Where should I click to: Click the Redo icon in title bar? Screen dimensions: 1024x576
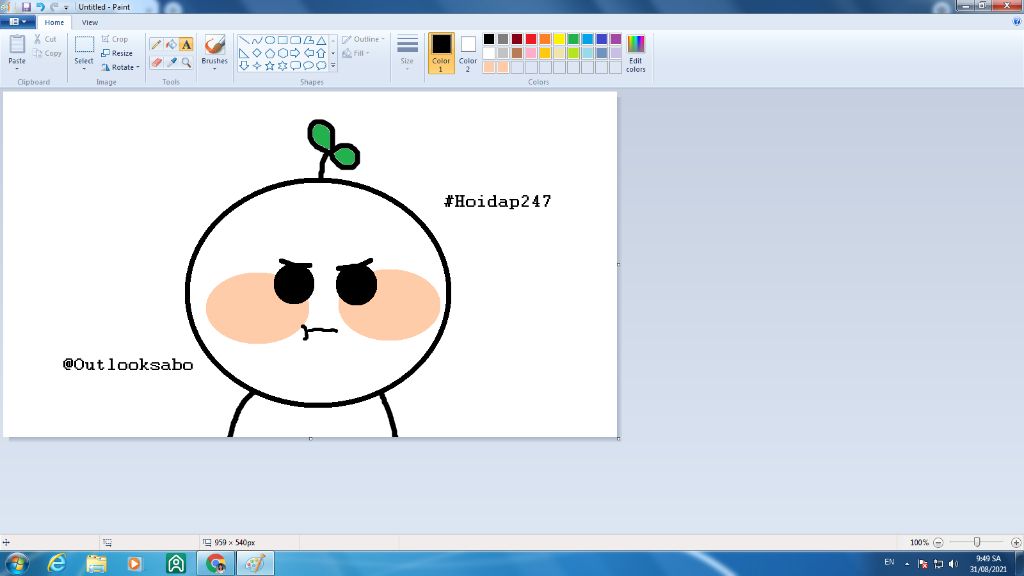point(54,7)
